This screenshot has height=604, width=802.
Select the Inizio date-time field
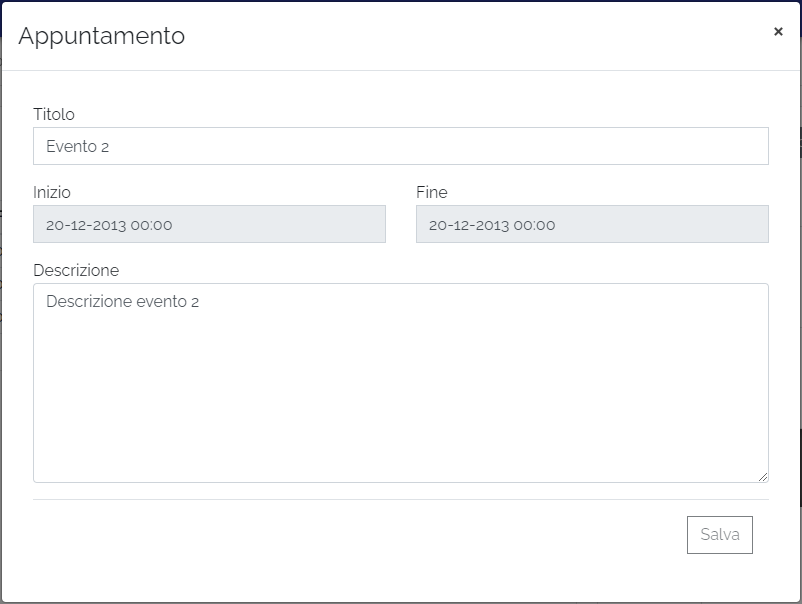pyautogui.click(x=209, y=224)
